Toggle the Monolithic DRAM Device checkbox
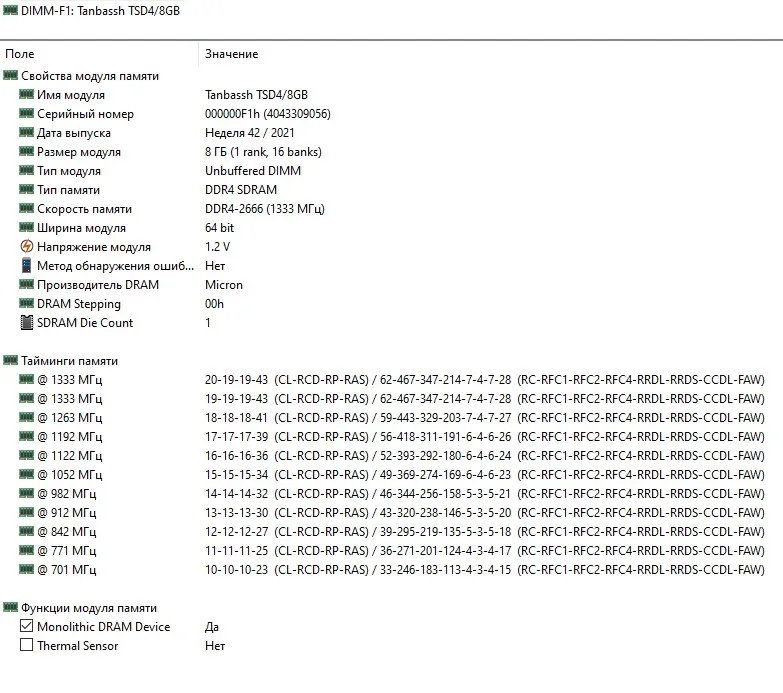This screenshot has width=783, height=693. [x=26, y=626]
